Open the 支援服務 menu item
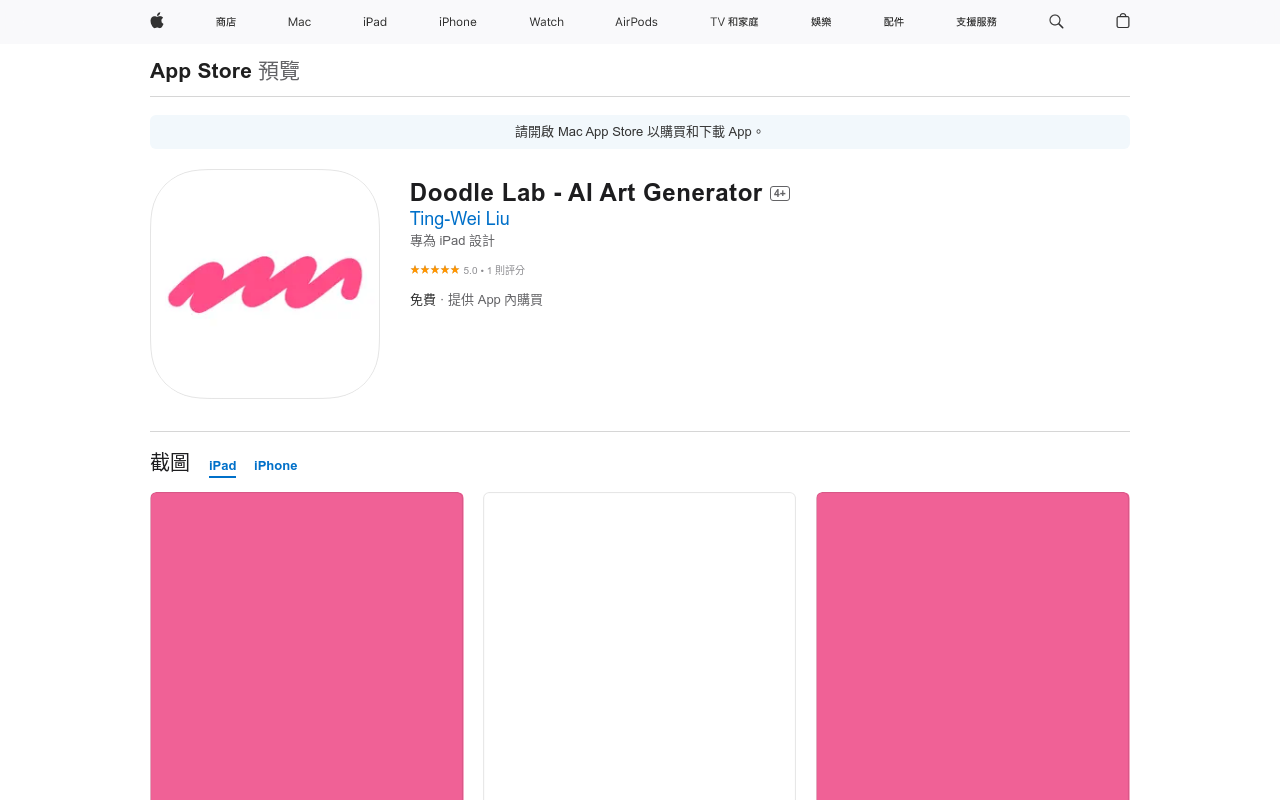Viewport: 1280px width, 800px height. [976, 22]
